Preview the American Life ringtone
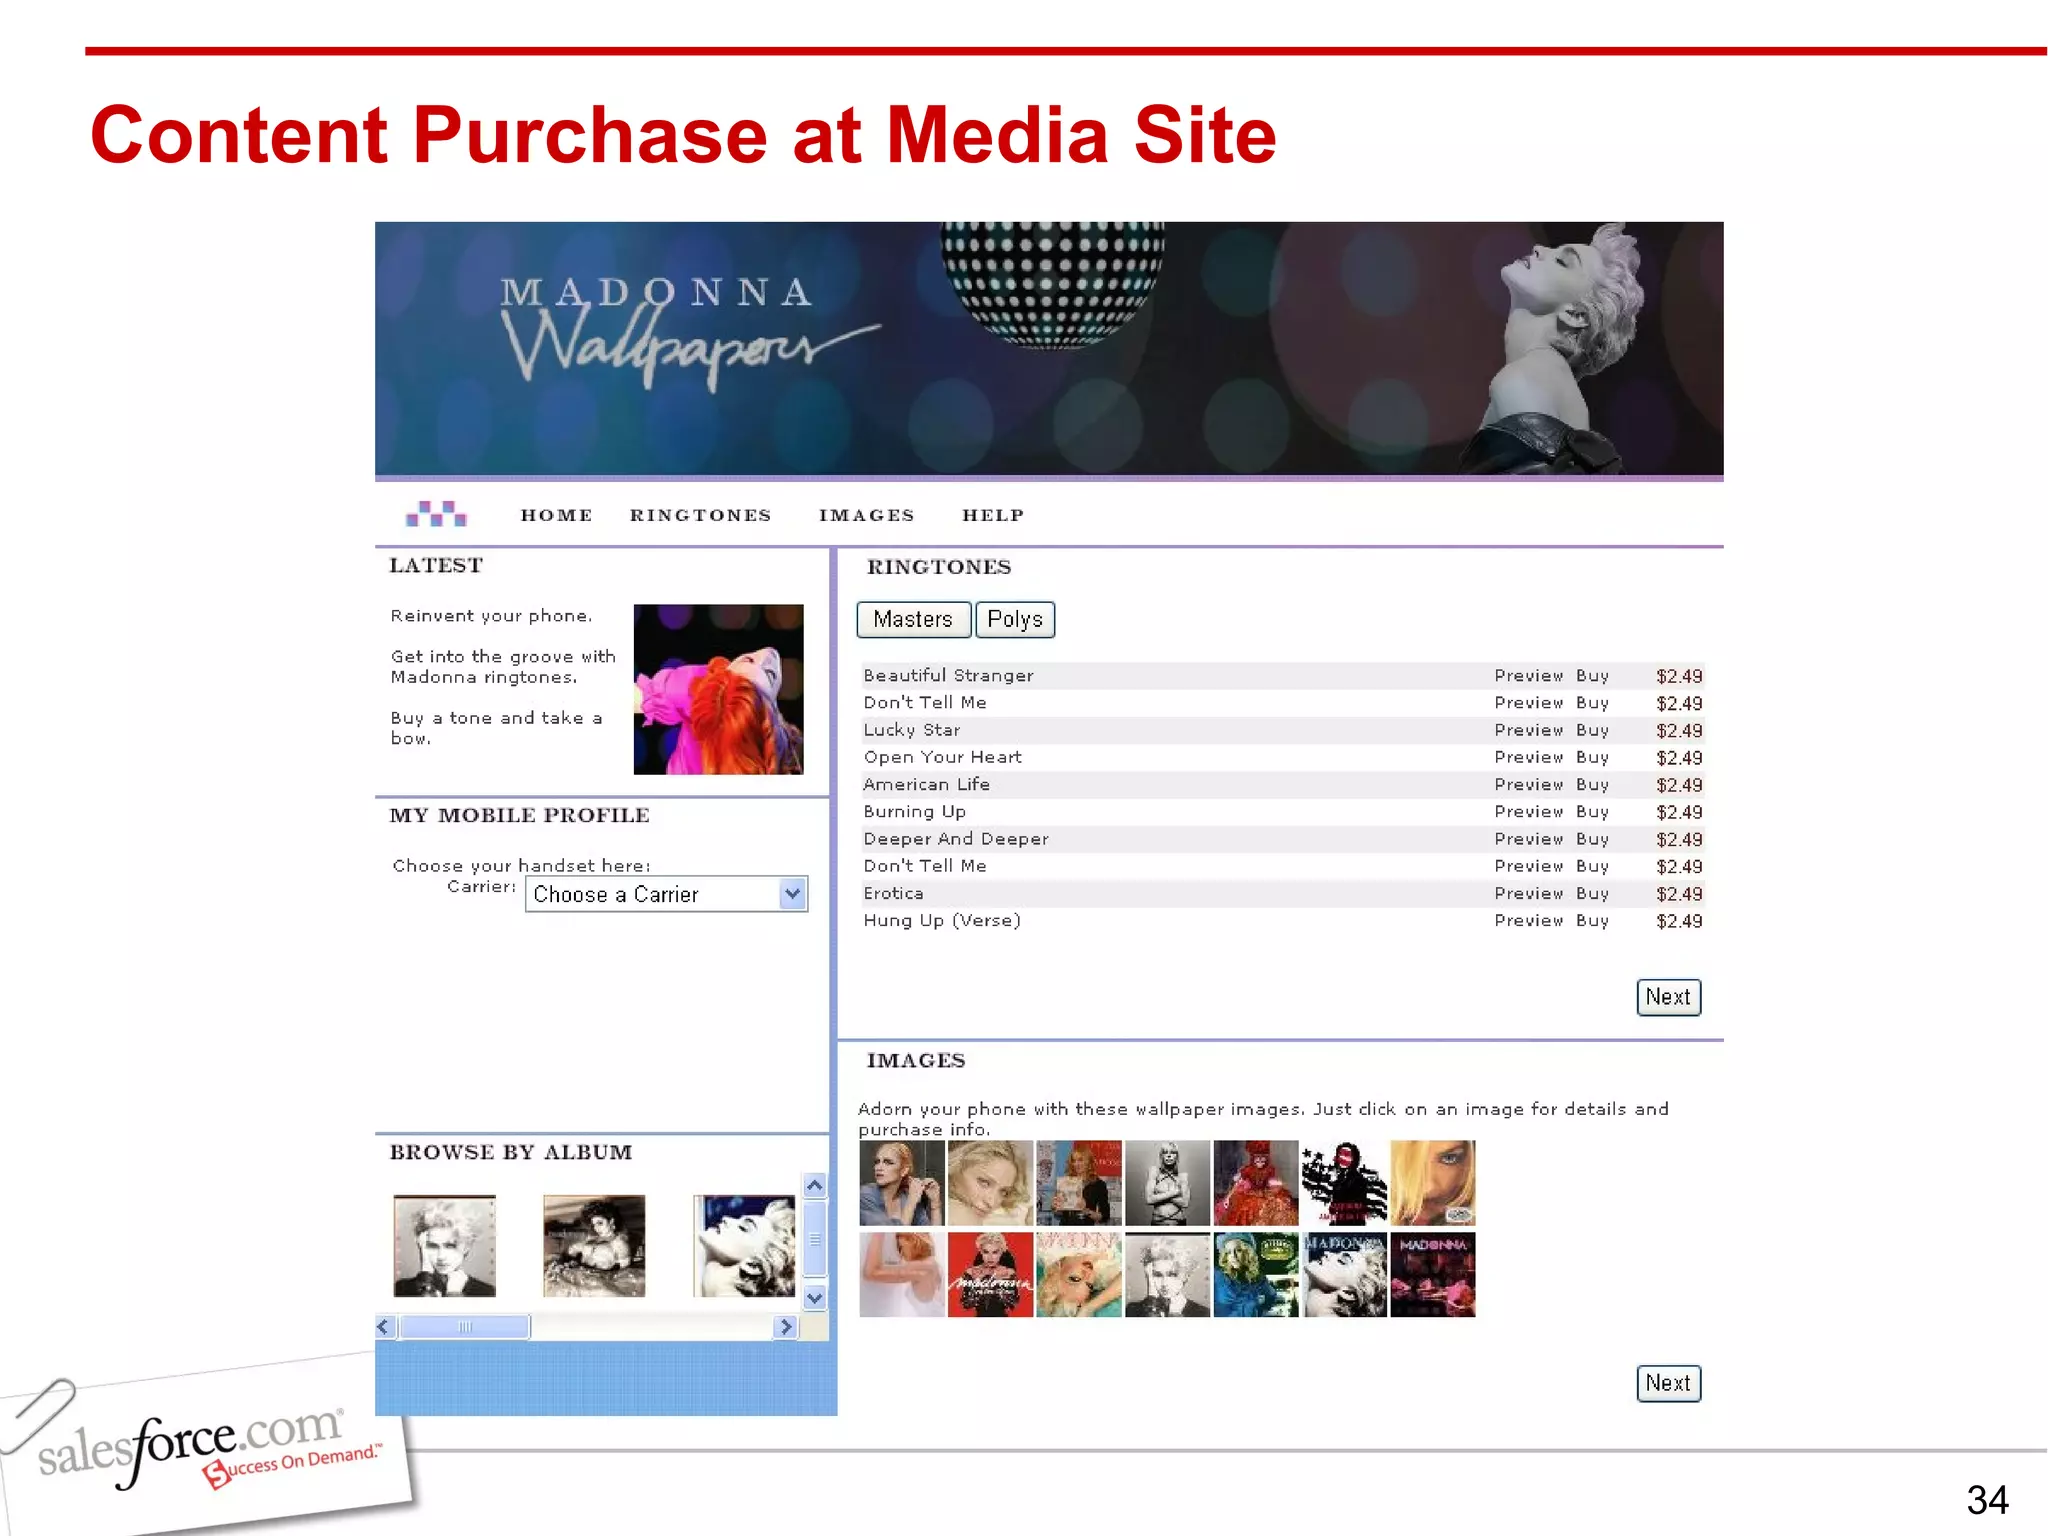The width and height of the screenshot is (2048, 1536). (x=1528, y=784)
